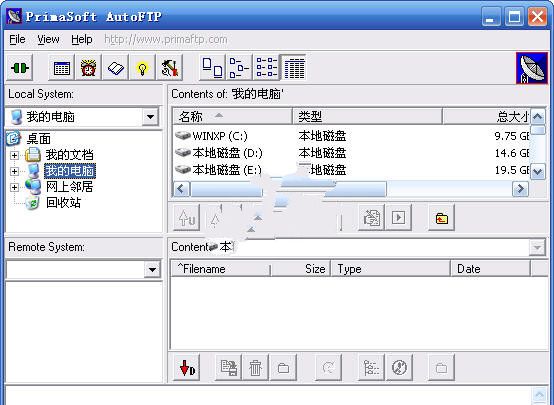This screenshot has width=554, height=405.
Task: Click the red download arrow D button
Action: [187, 368]
